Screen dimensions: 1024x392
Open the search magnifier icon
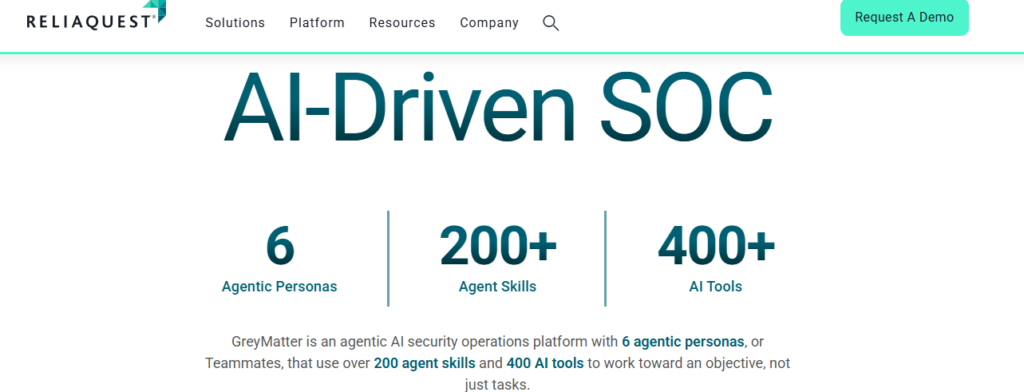(551, 24)
